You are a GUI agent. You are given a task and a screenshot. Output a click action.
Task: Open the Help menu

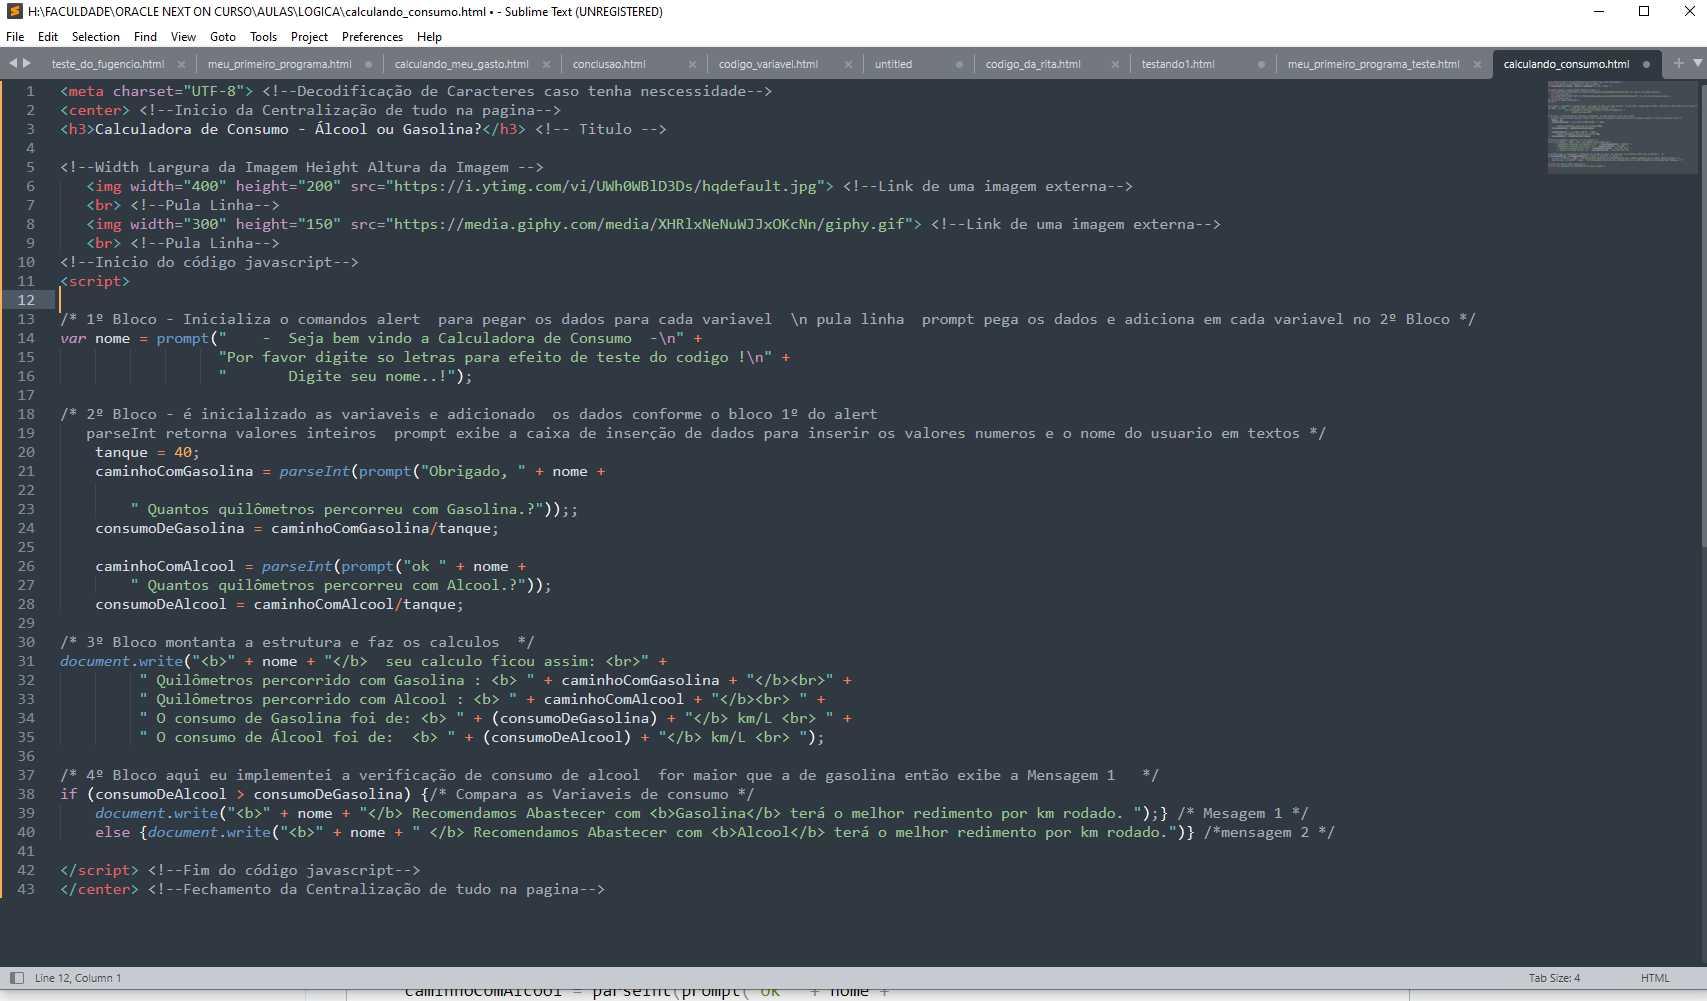click(x=429, y=37)
